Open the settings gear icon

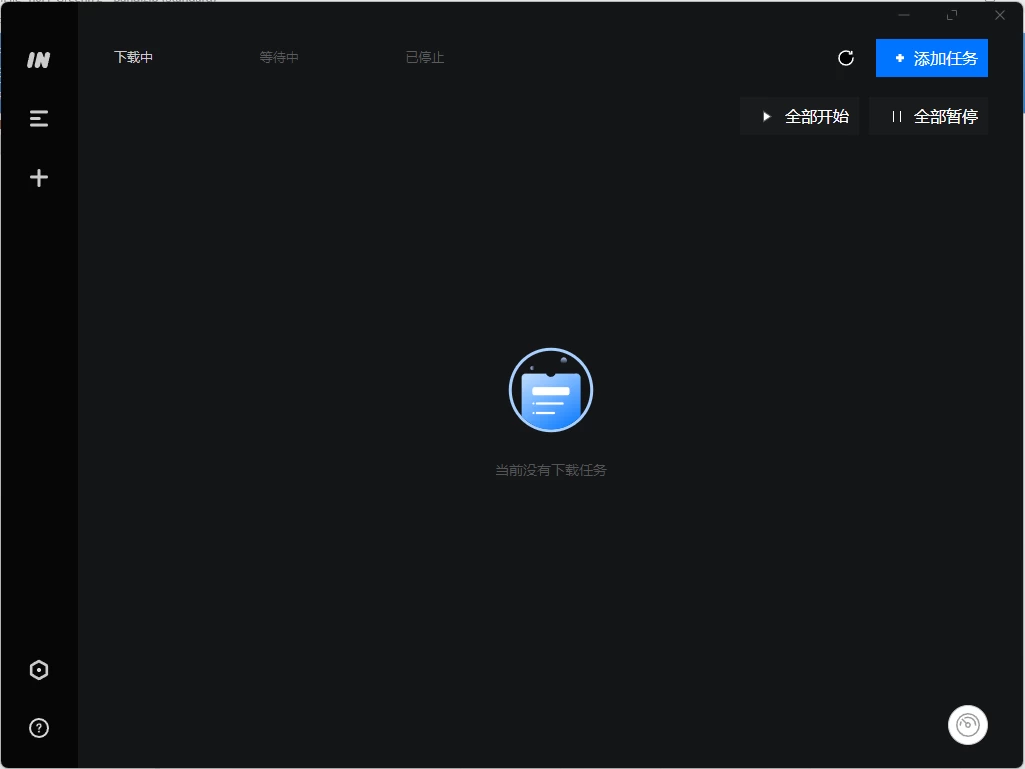38,670
